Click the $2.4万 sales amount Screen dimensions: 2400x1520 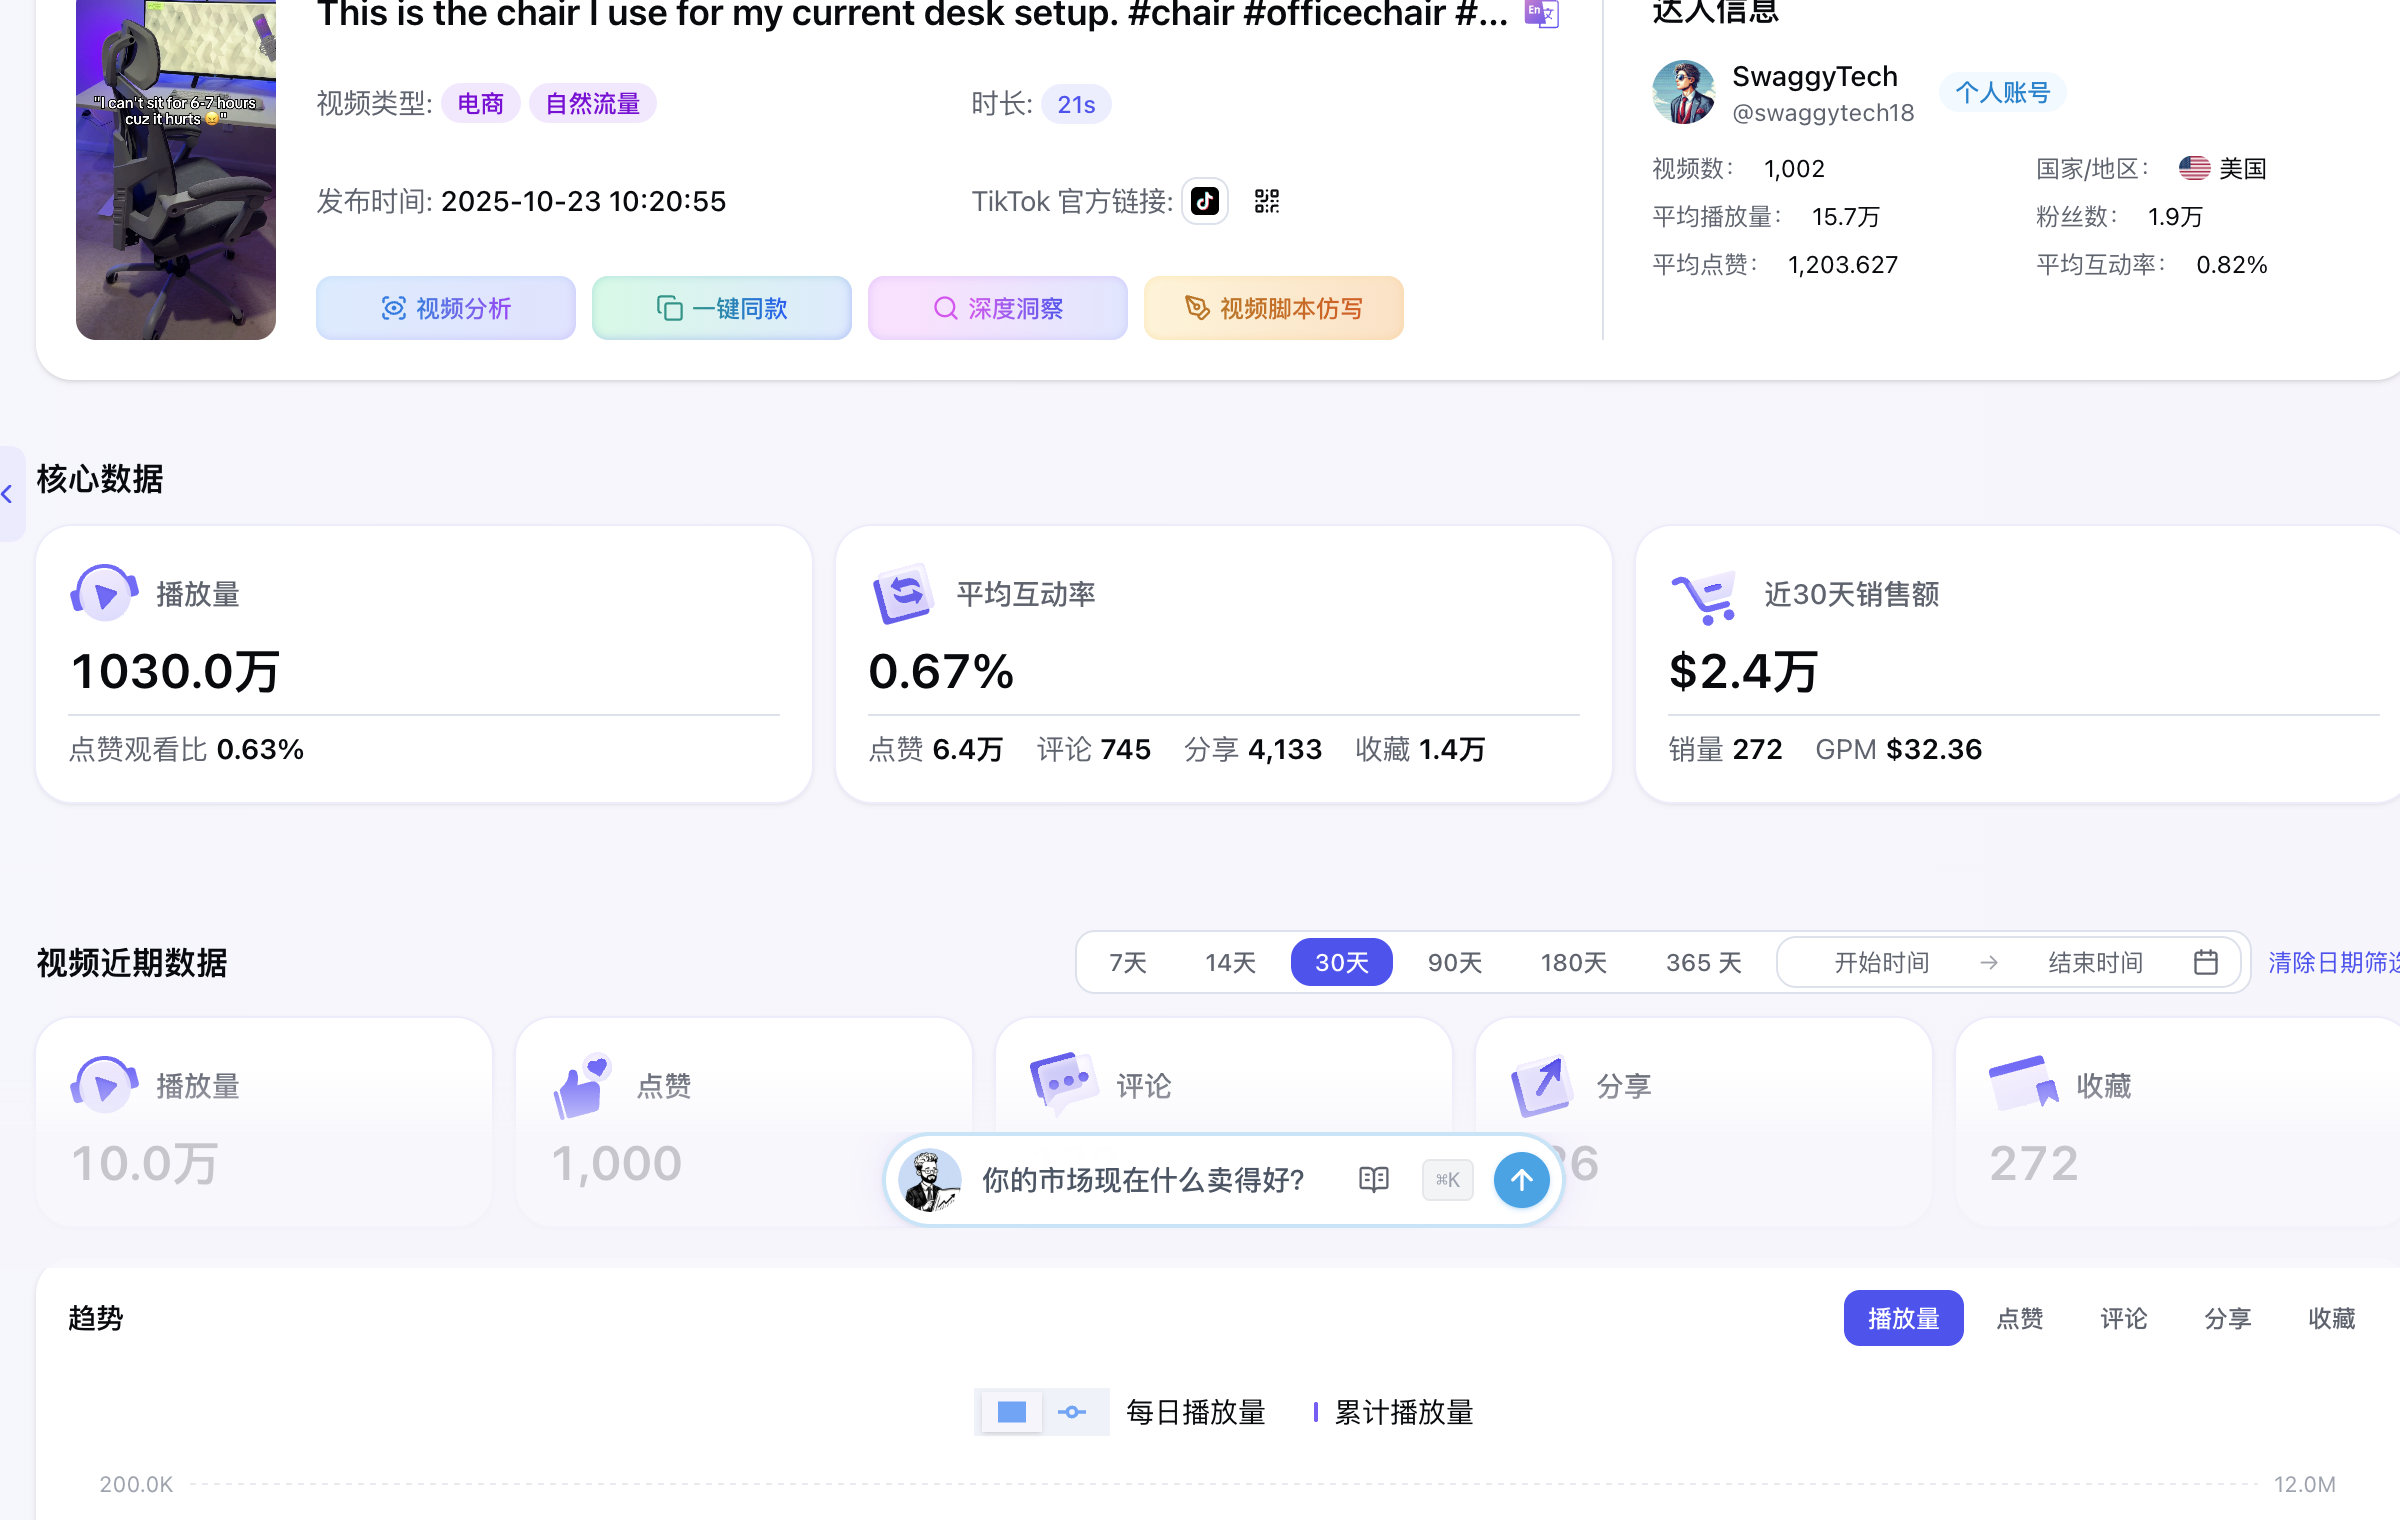[x=1743, y=671]
